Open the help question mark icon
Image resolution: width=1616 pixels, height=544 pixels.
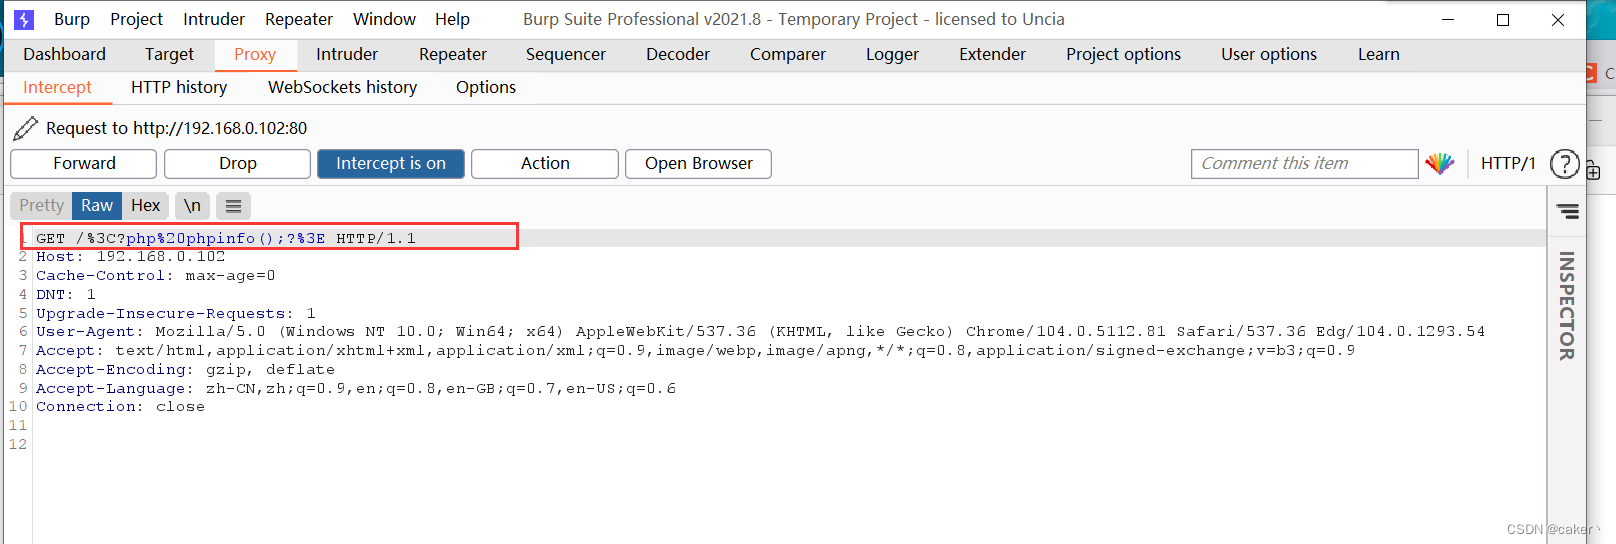click(1564, 164)
